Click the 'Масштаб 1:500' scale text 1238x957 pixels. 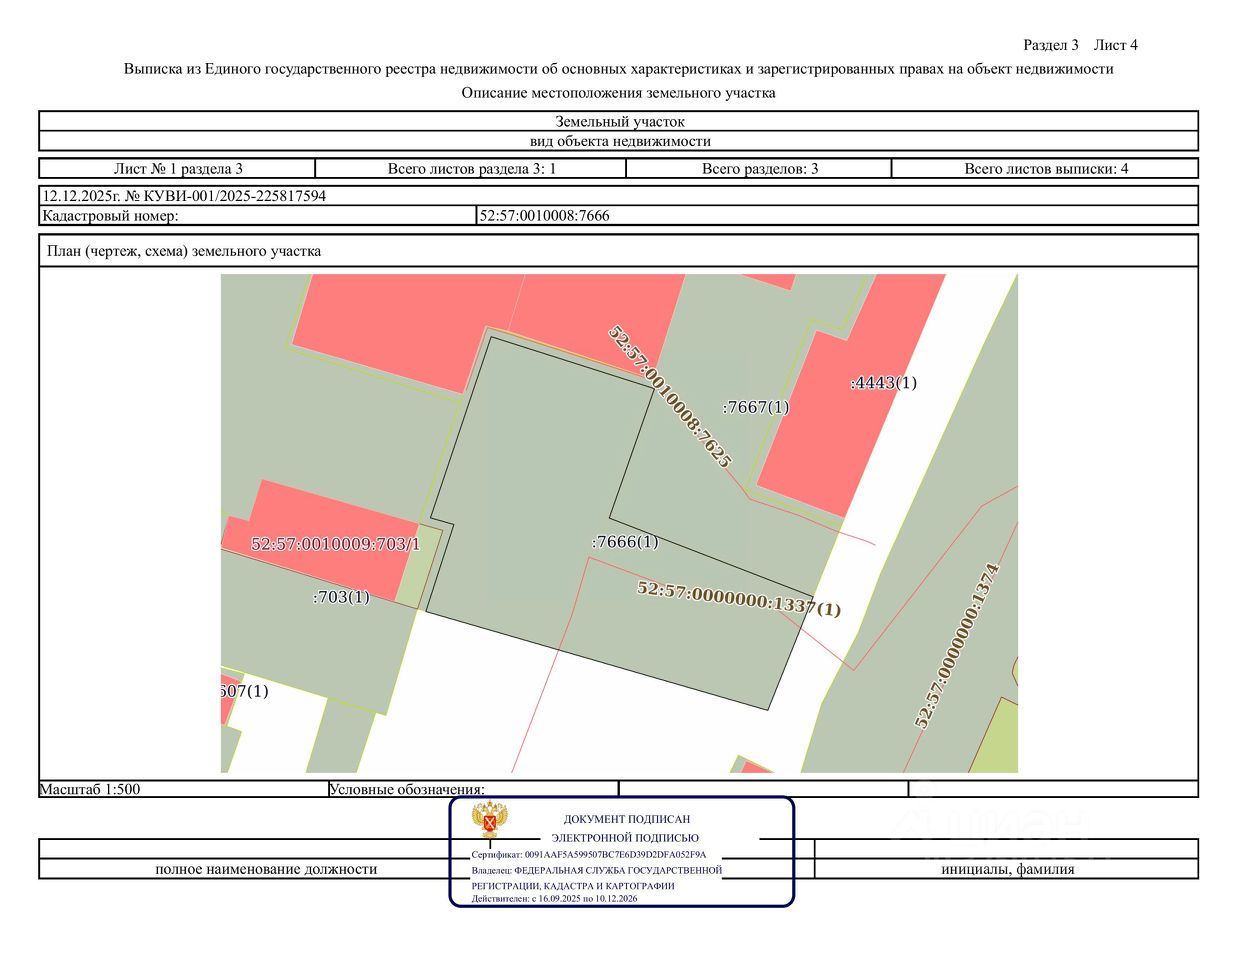[x=90, y=789]
